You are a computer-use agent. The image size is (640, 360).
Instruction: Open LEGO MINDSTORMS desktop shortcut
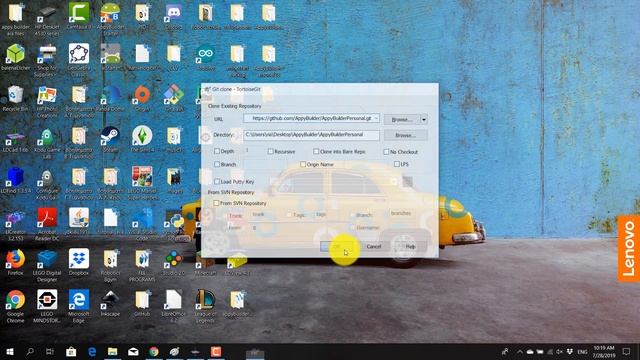(47, 306)
